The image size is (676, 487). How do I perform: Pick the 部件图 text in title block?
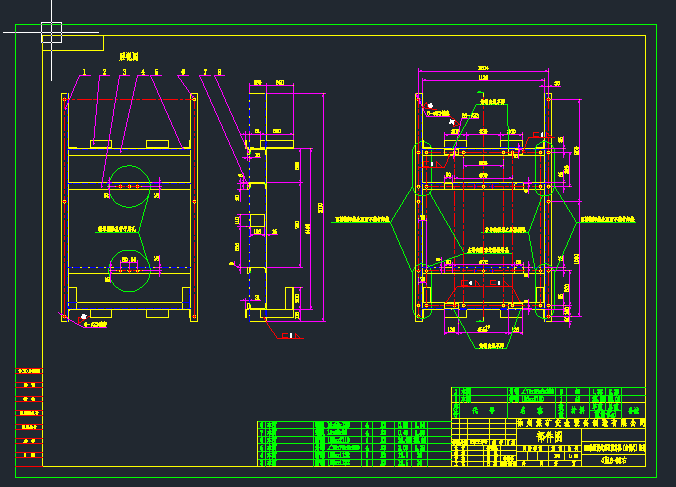tap(549, 437)
